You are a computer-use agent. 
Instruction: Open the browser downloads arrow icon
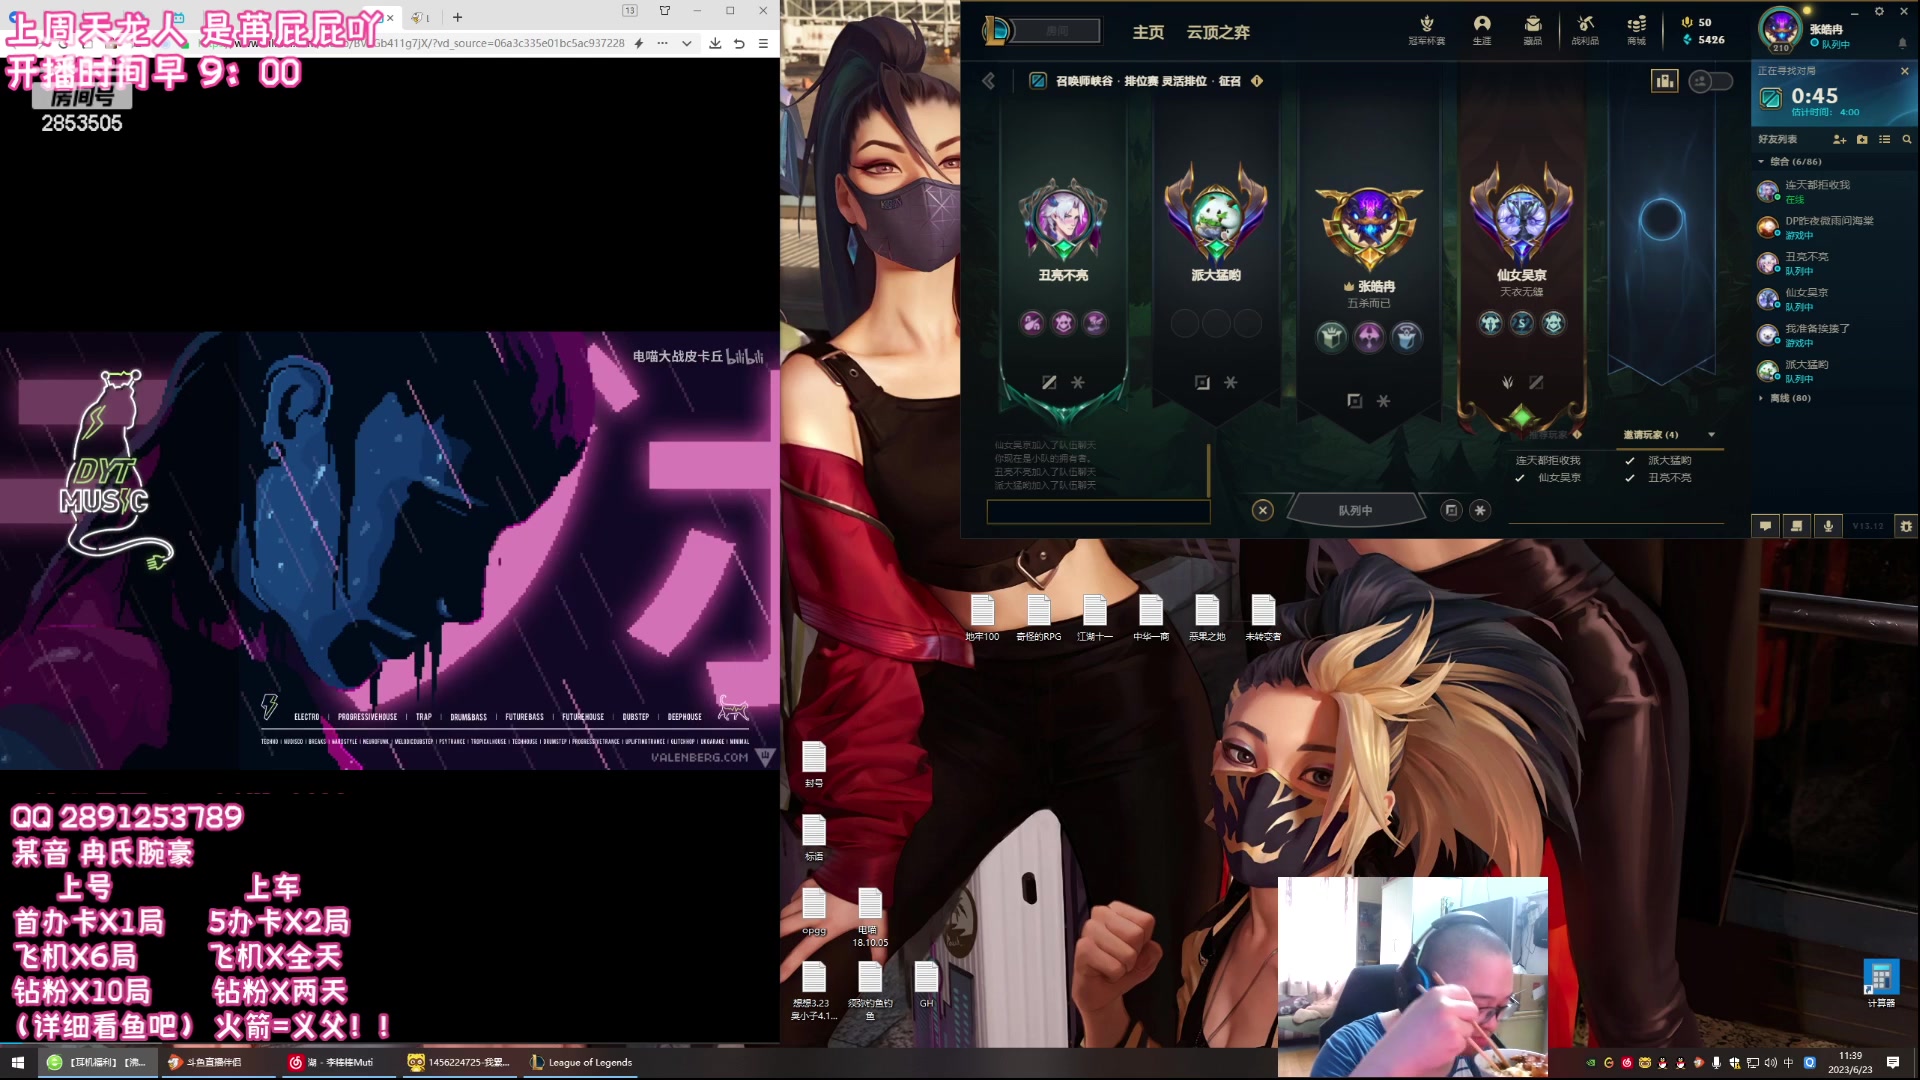tap(715, 43)
